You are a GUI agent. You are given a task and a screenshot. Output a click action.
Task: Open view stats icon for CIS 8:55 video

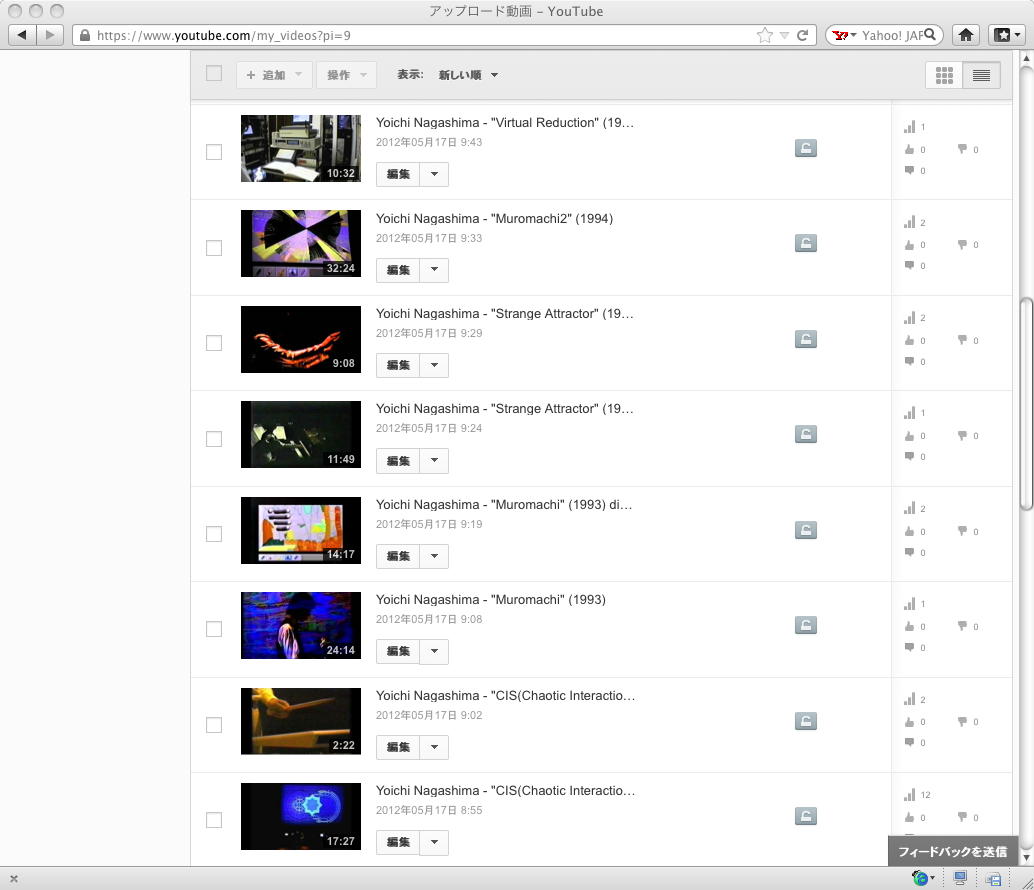click(x=909, y=794)
